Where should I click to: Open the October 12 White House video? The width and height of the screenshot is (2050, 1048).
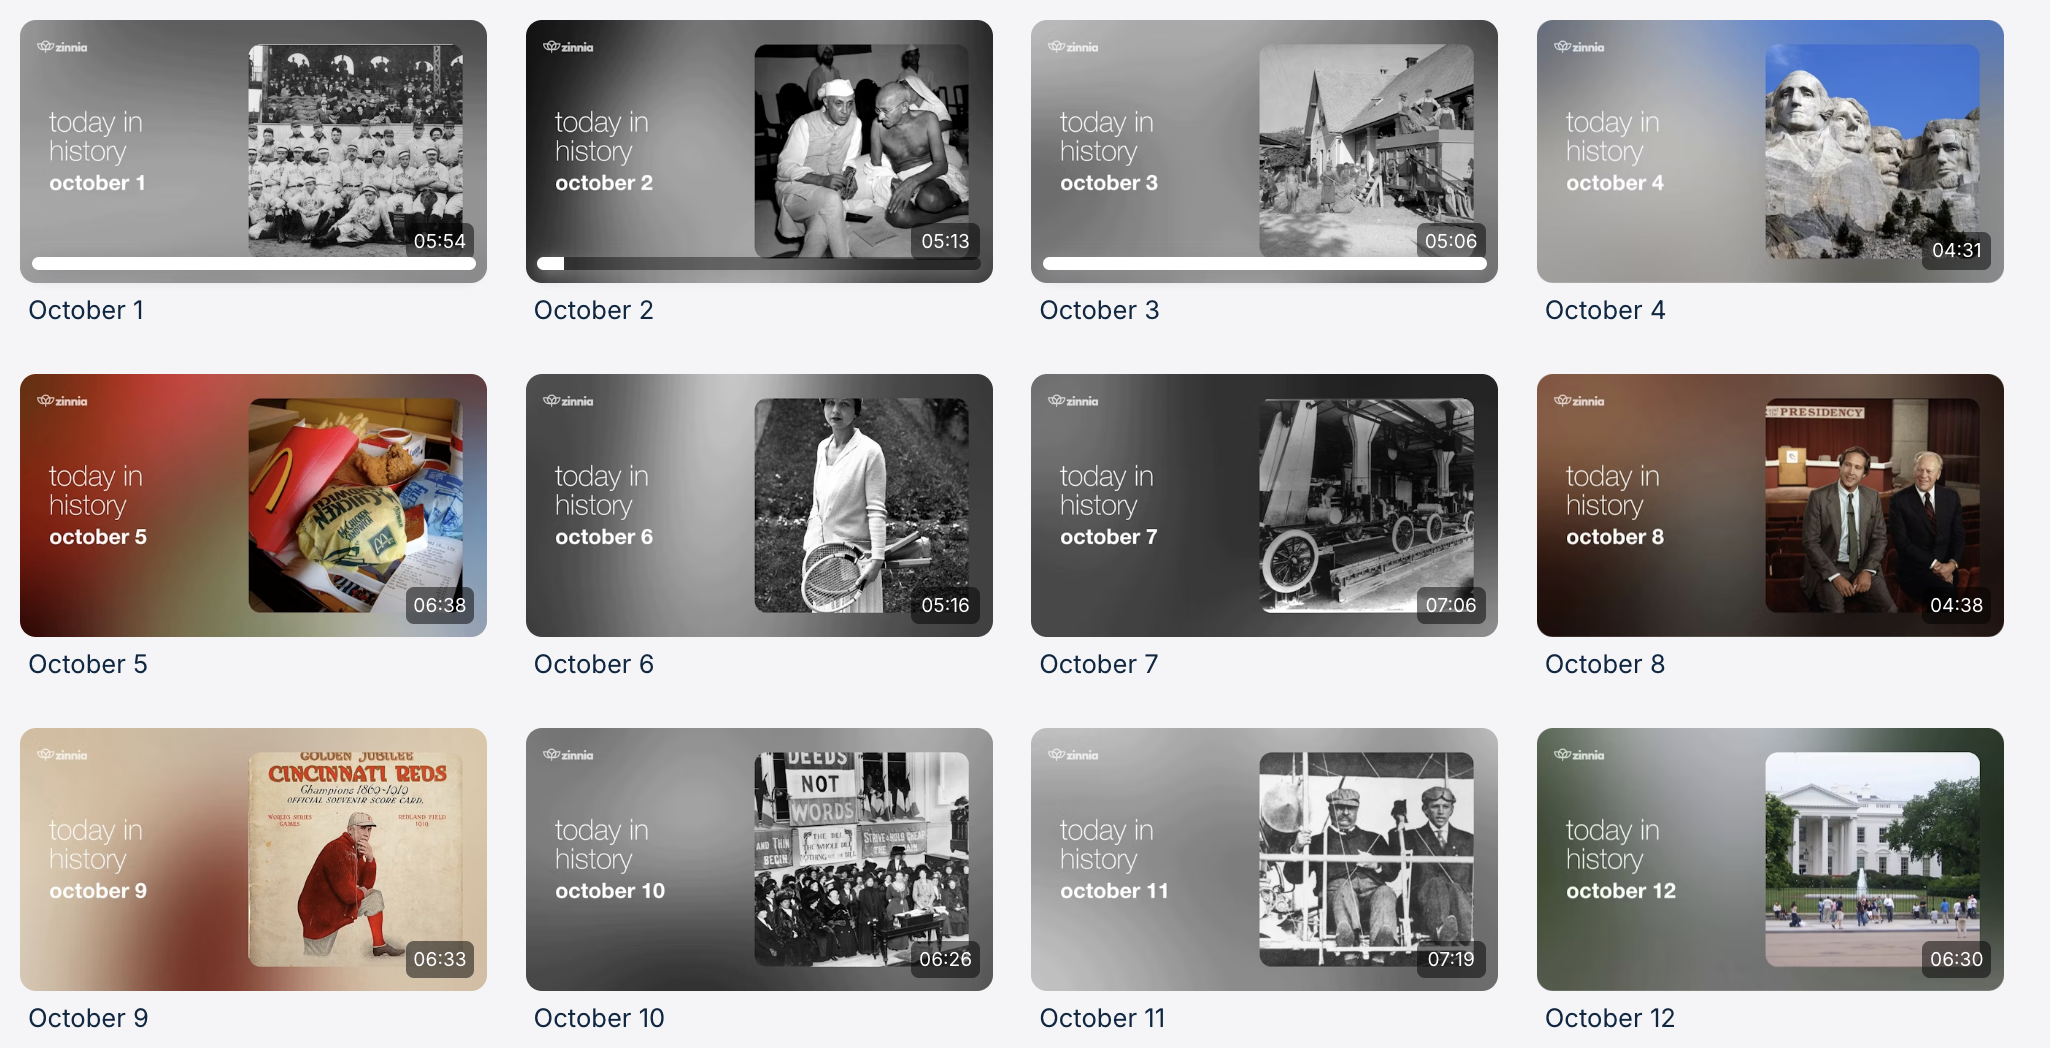point(1770,859)
